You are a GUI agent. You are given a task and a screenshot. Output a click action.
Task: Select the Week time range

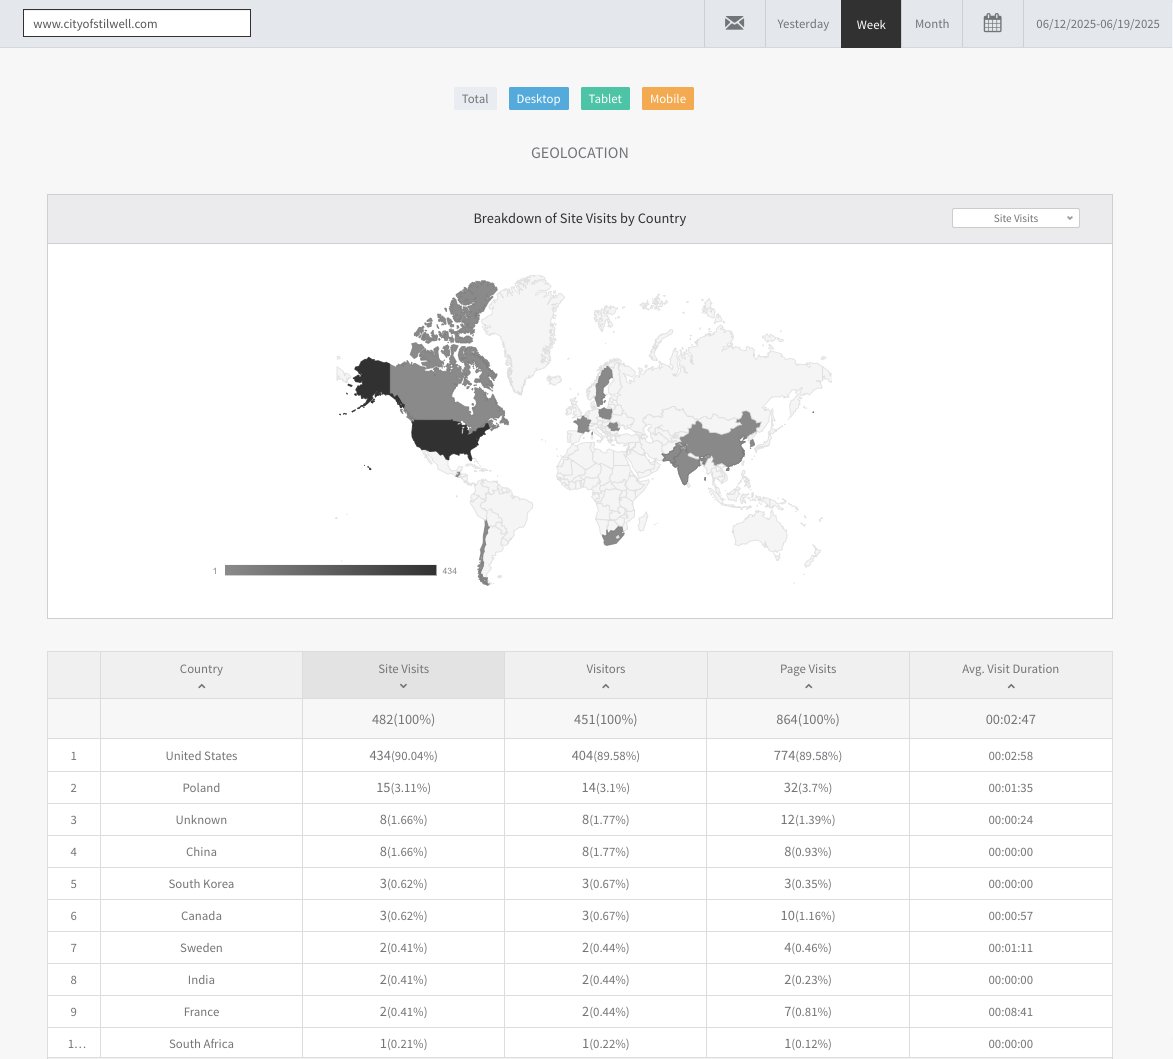pos(871,24)
